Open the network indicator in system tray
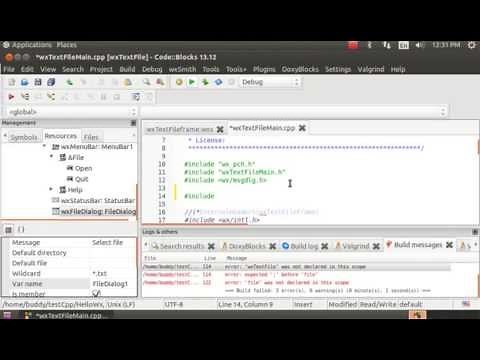Screen dimensions: 480x360 tap(387, 45)
